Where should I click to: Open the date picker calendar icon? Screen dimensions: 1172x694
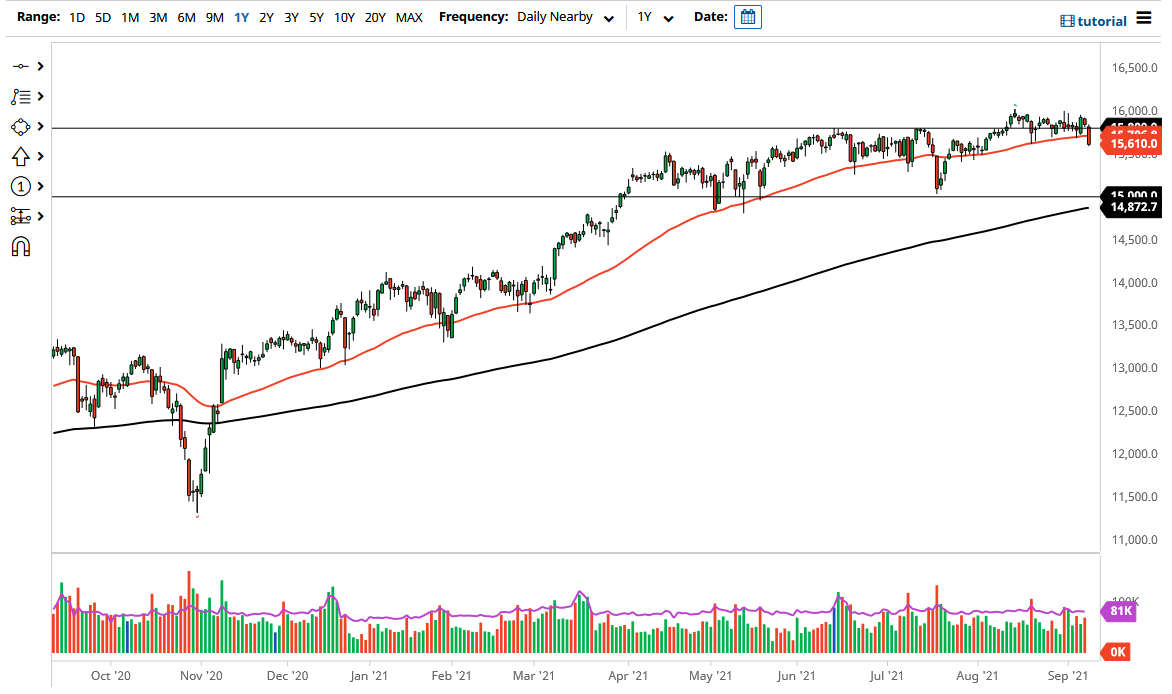point(748,17)
